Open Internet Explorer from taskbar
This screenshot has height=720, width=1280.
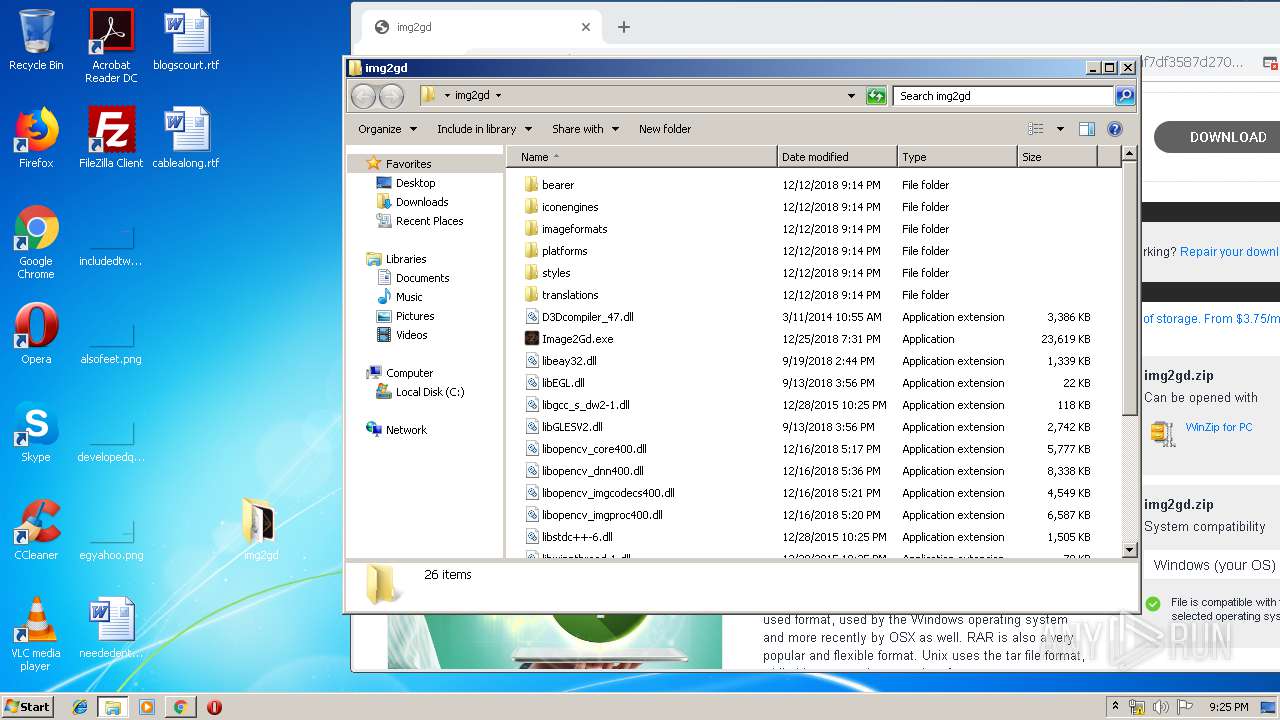[80, 707]
